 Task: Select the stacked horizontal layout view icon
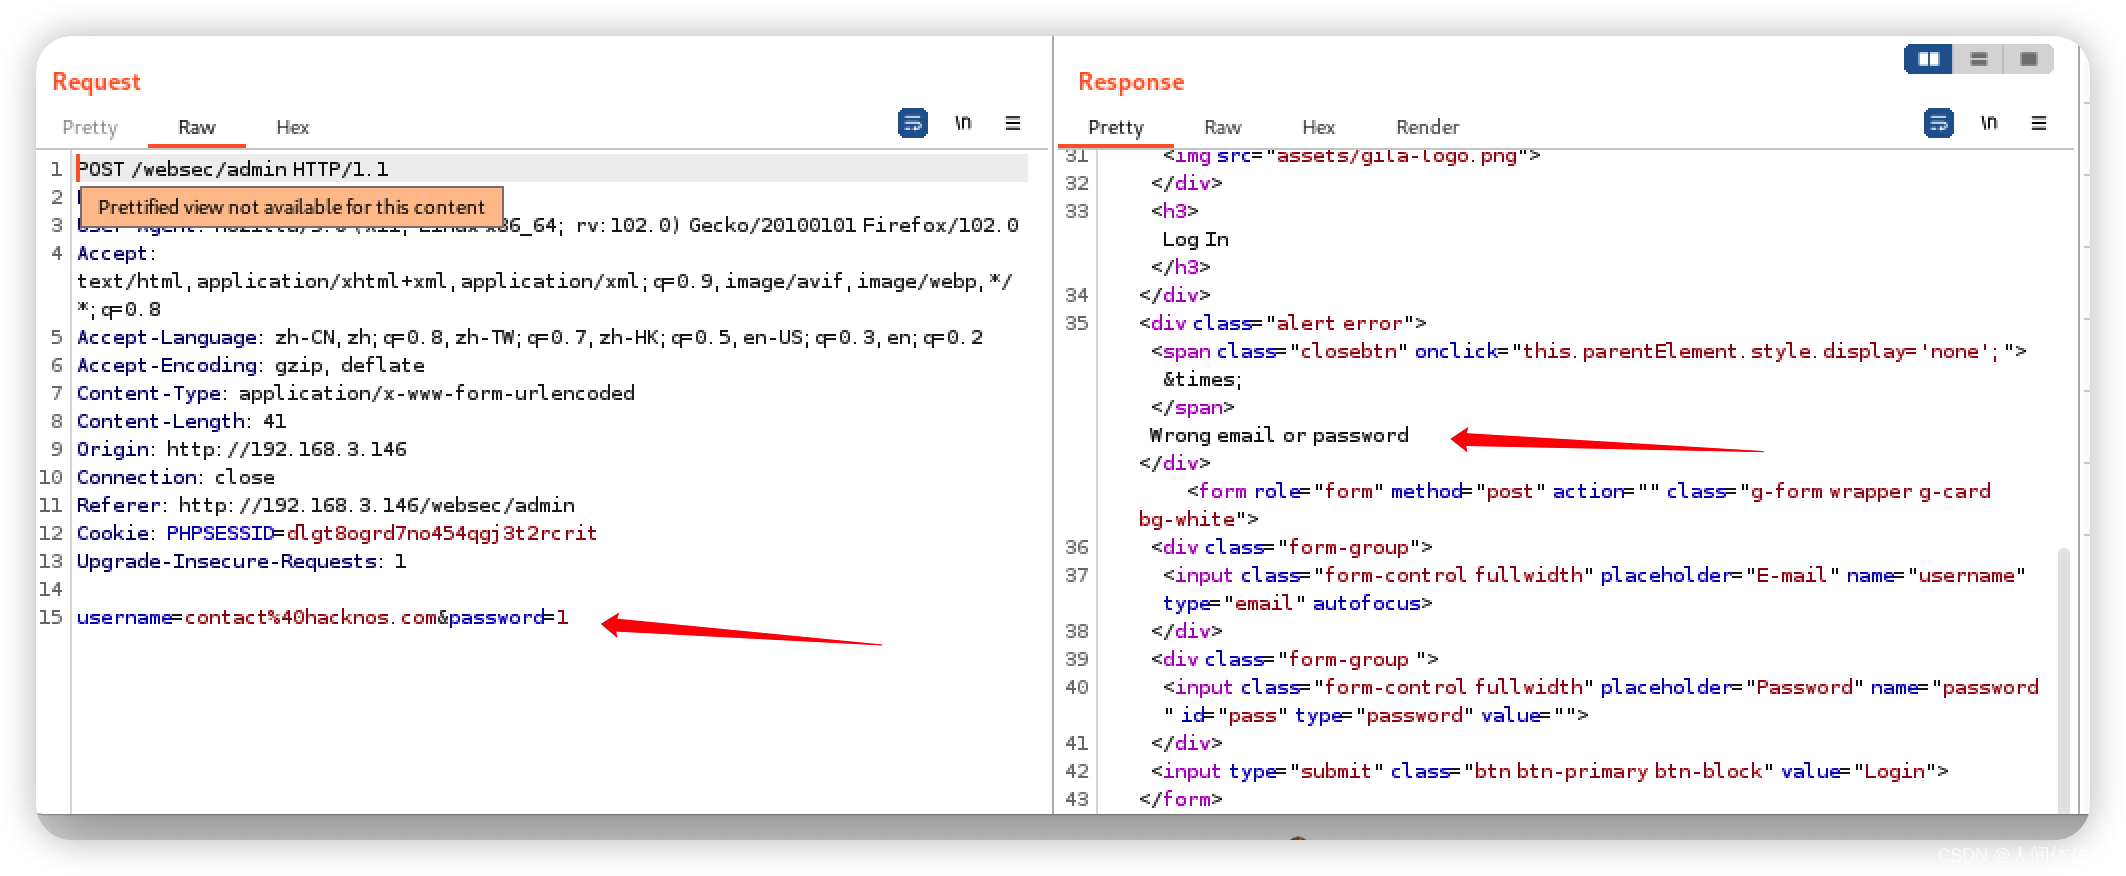click(1978, 59)
